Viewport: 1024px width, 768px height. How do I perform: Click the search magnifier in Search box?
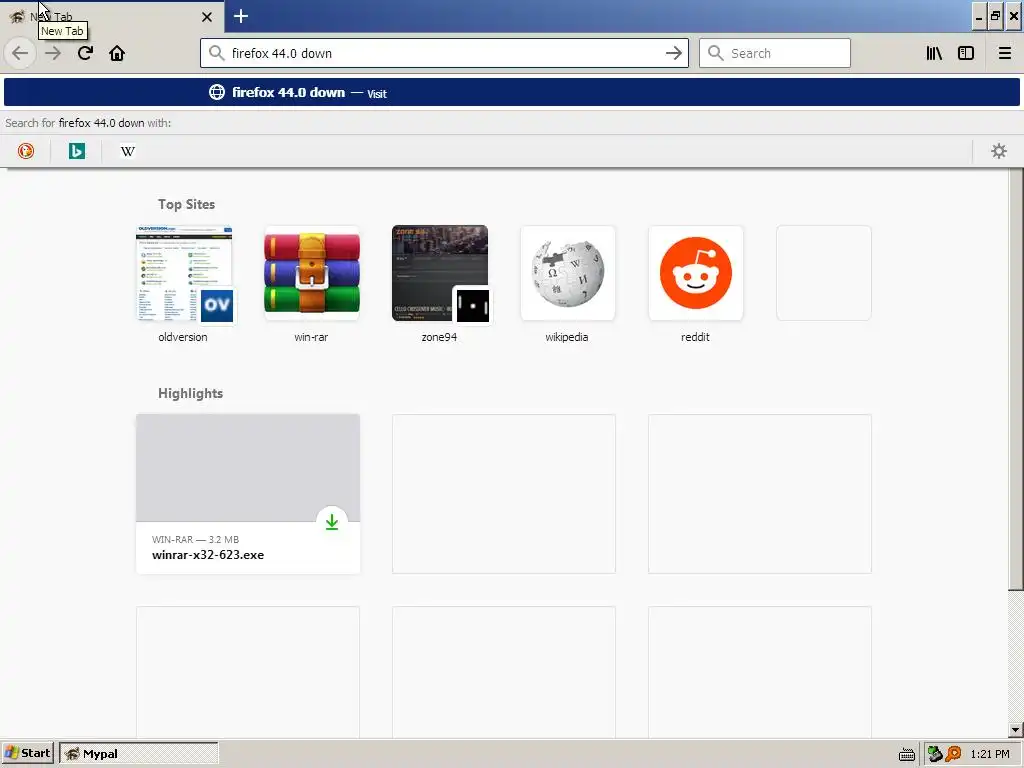[x=715, y=53]
